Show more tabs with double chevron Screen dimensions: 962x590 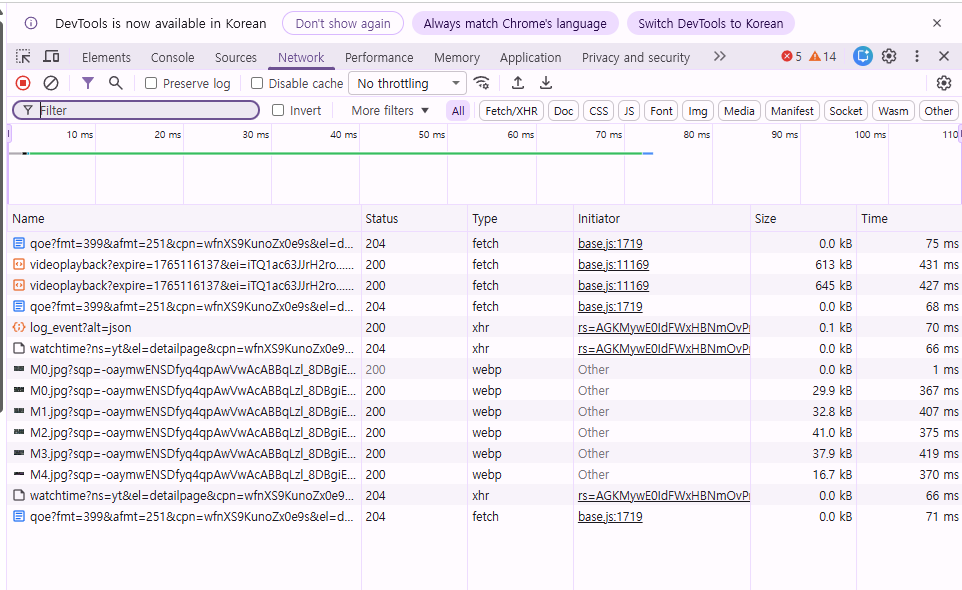click(x=719, y=57)
